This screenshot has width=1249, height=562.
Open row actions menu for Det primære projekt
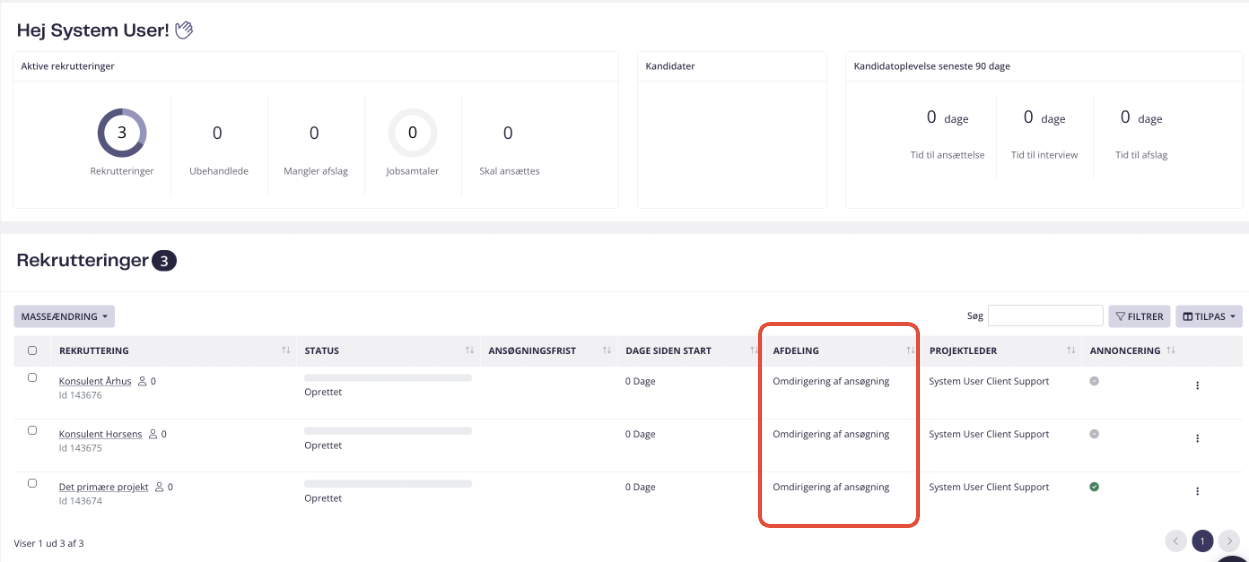[x=1197, y=492]
